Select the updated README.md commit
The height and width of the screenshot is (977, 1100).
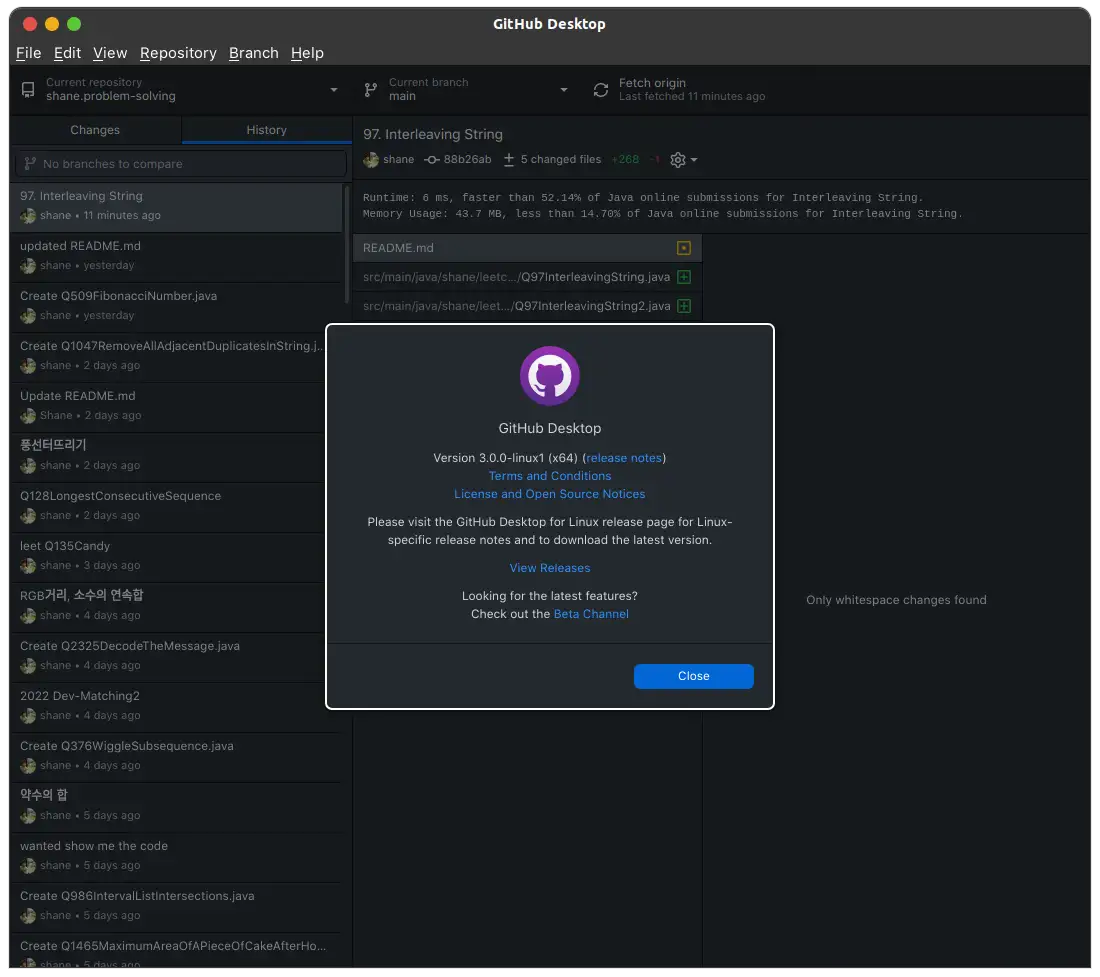(x=175, y=257)
